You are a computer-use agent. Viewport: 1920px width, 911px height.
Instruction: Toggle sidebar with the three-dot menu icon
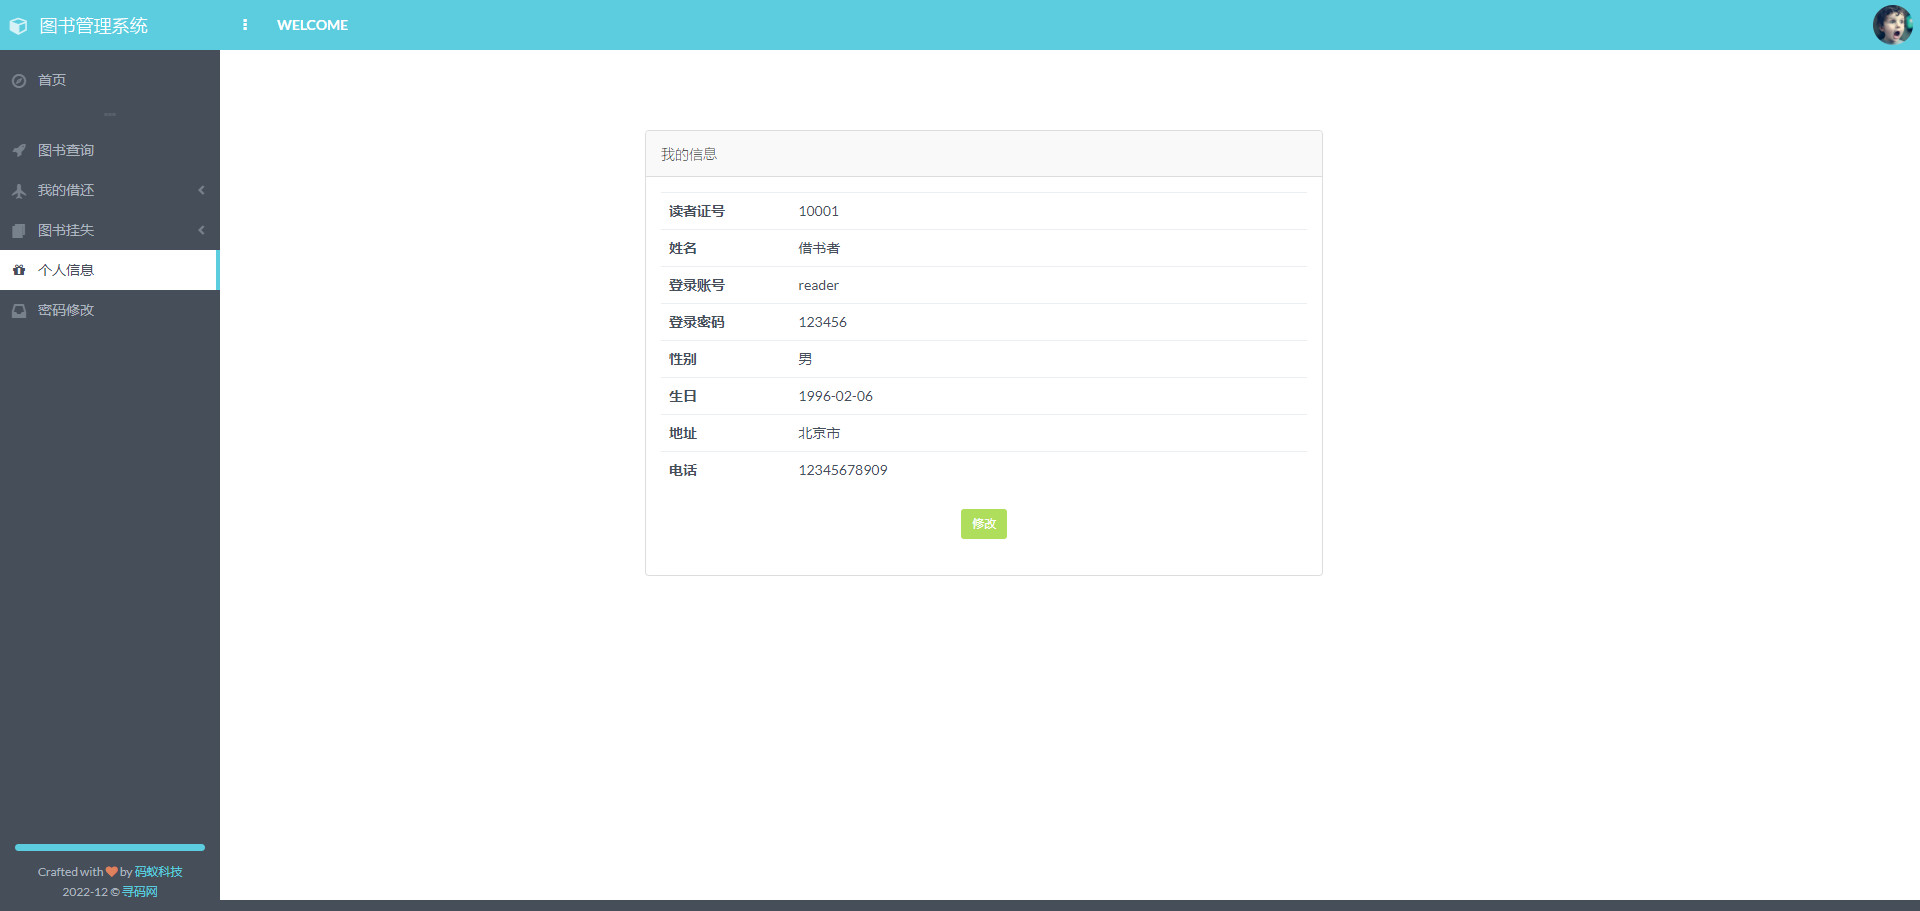coord(245,25)
